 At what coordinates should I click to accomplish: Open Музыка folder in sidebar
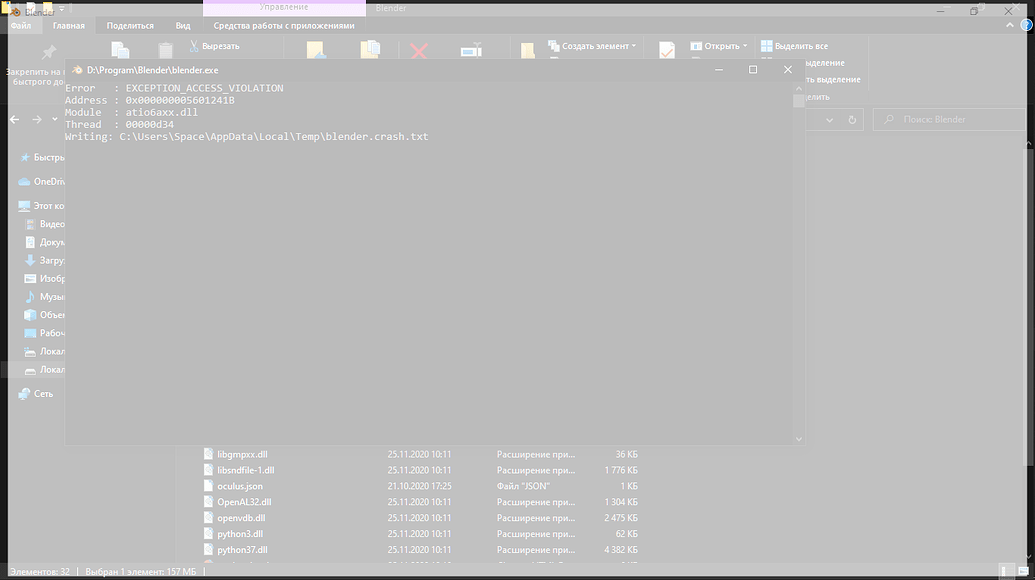[x=45, y=297]
